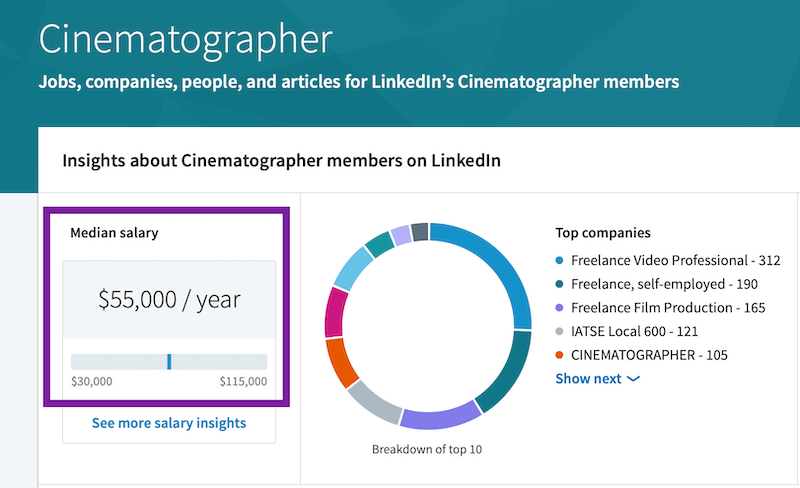Select the purple segment at donut bottom
Viewport: 800px width, 488px height.
[439, 416]
